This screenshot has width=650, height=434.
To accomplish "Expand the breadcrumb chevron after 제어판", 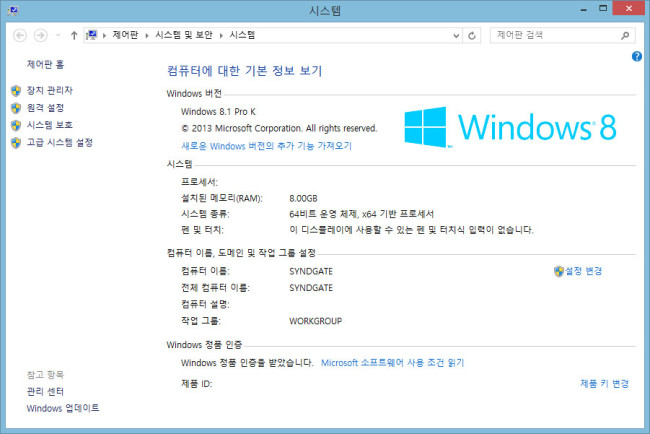I will coord(147,36).
